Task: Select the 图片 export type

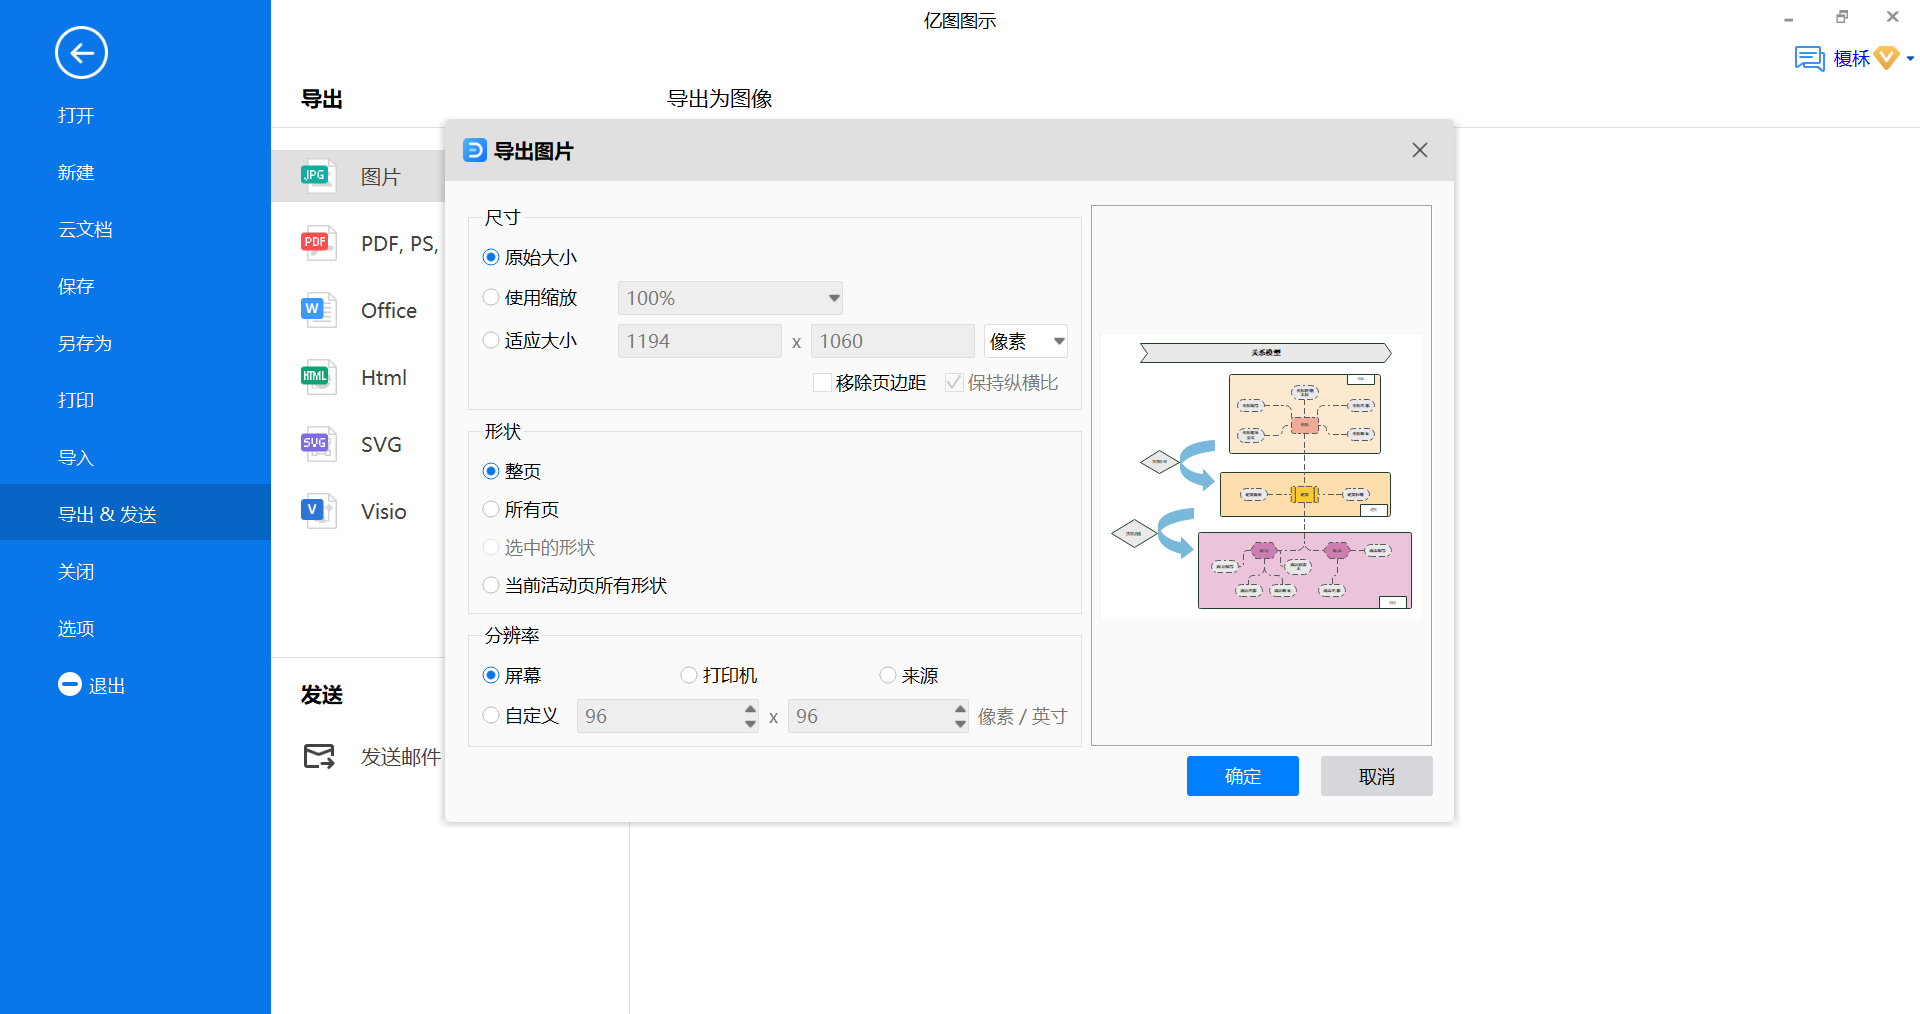Action: click(x=381, y=177)
